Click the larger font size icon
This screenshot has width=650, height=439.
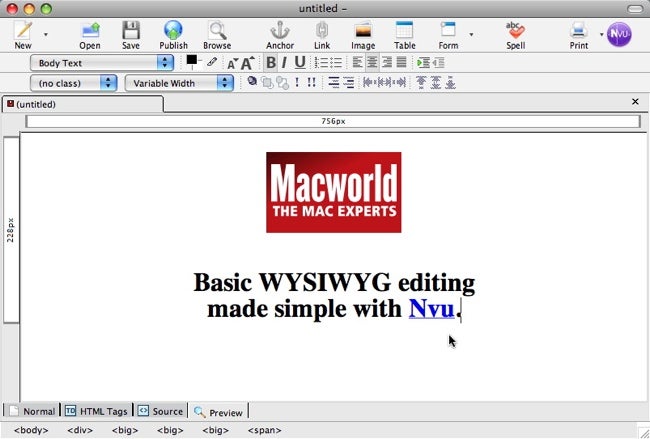247,63
